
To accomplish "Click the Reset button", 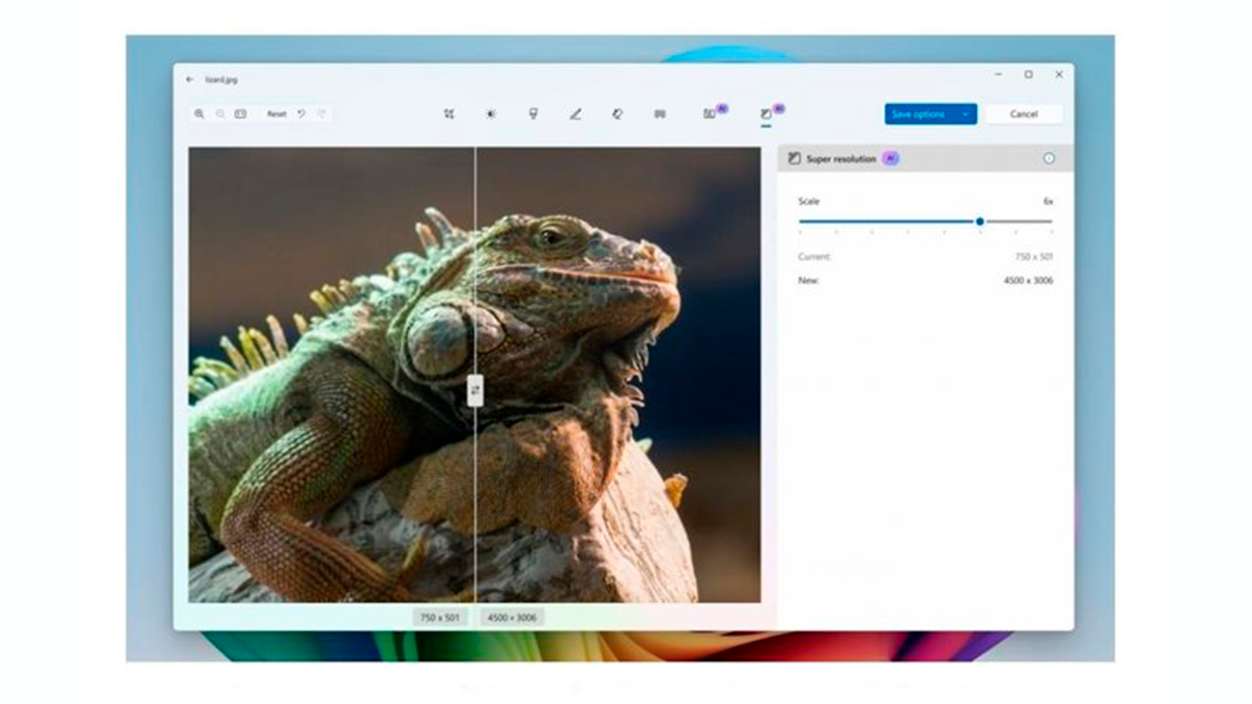I will pos(276,114).
